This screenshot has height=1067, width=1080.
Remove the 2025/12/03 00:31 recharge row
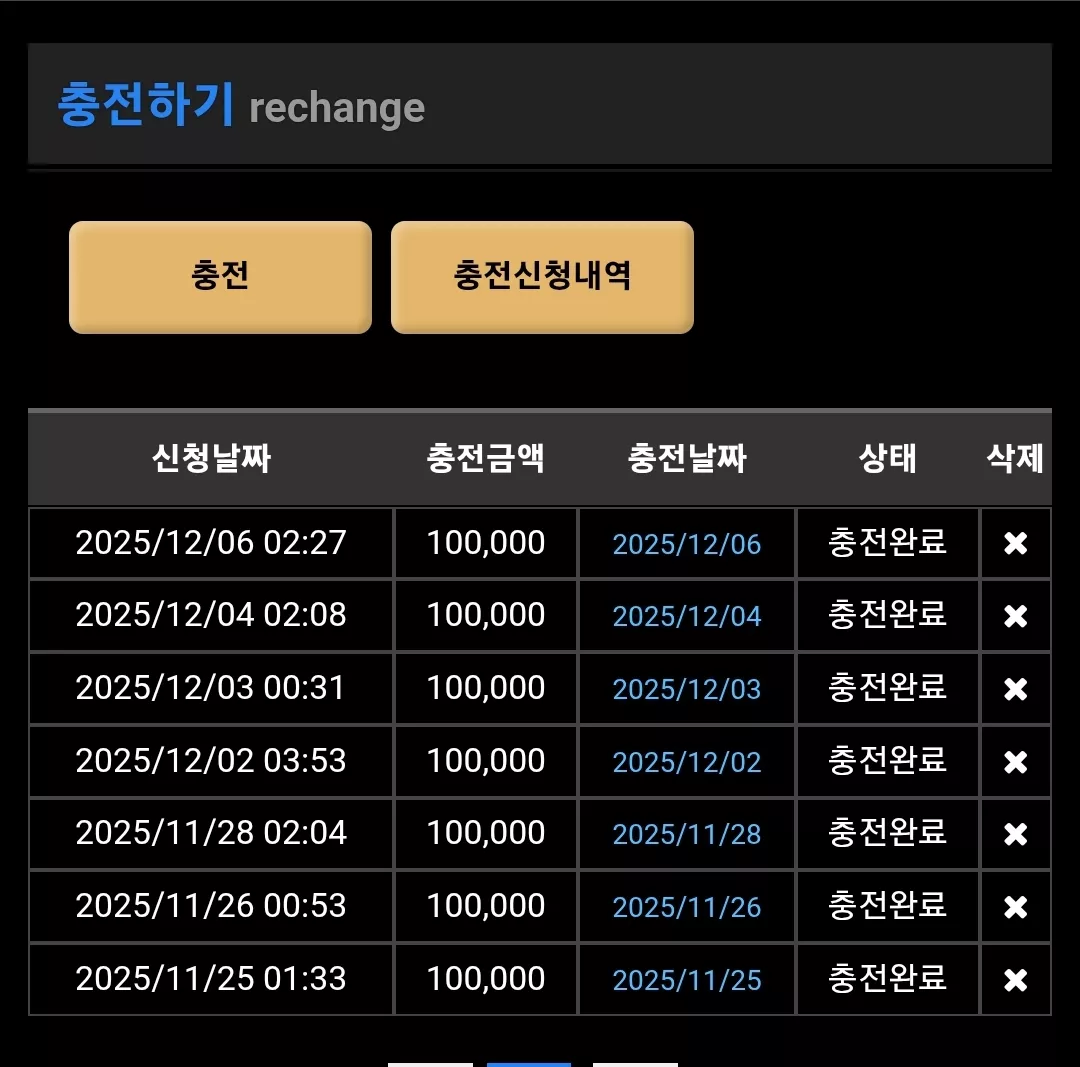pos(1015,689)
